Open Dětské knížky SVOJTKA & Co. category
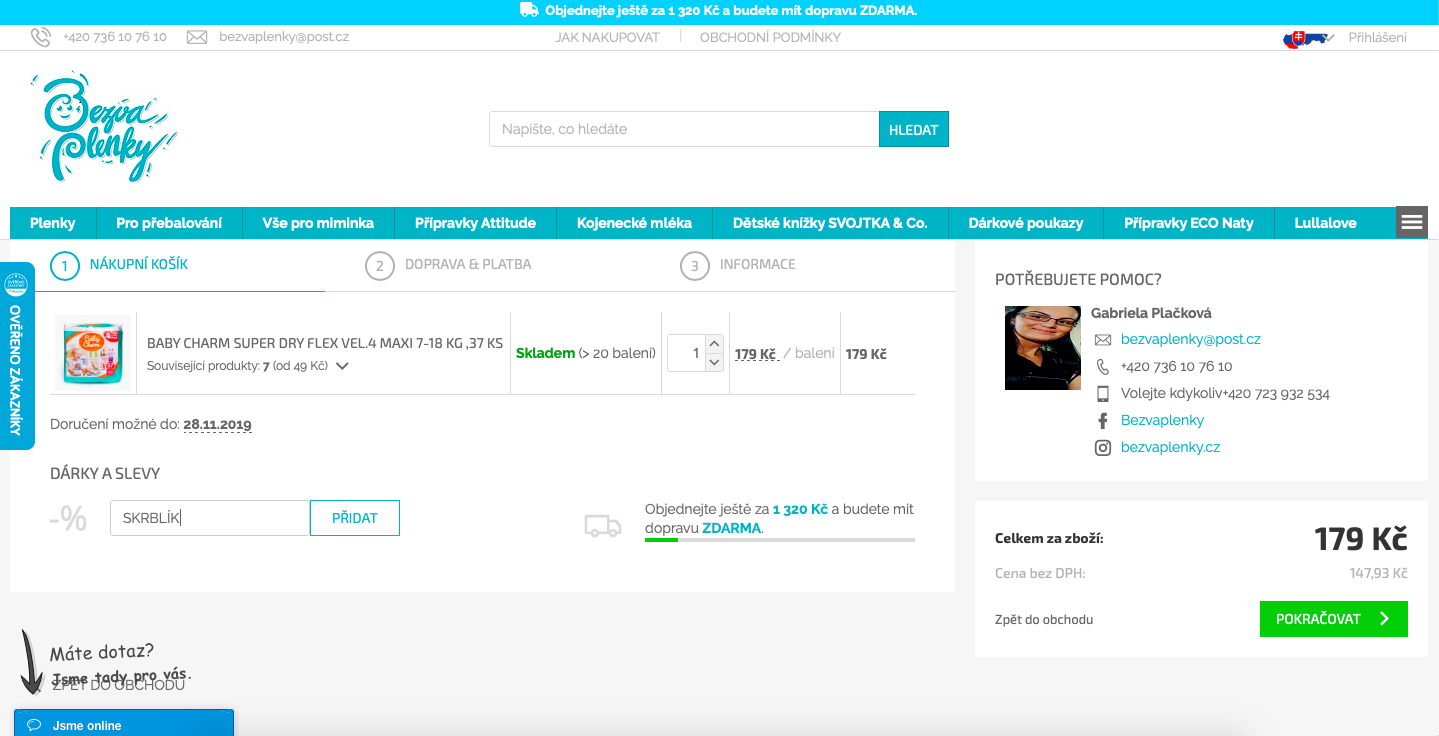This screenshot has height=736, width=1439. coord(830,223)
